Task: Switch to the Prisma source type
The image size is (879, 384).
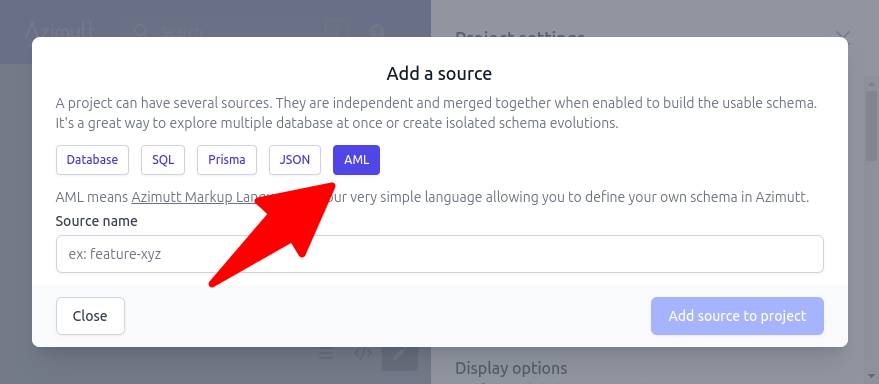Action: coord(227,160)
